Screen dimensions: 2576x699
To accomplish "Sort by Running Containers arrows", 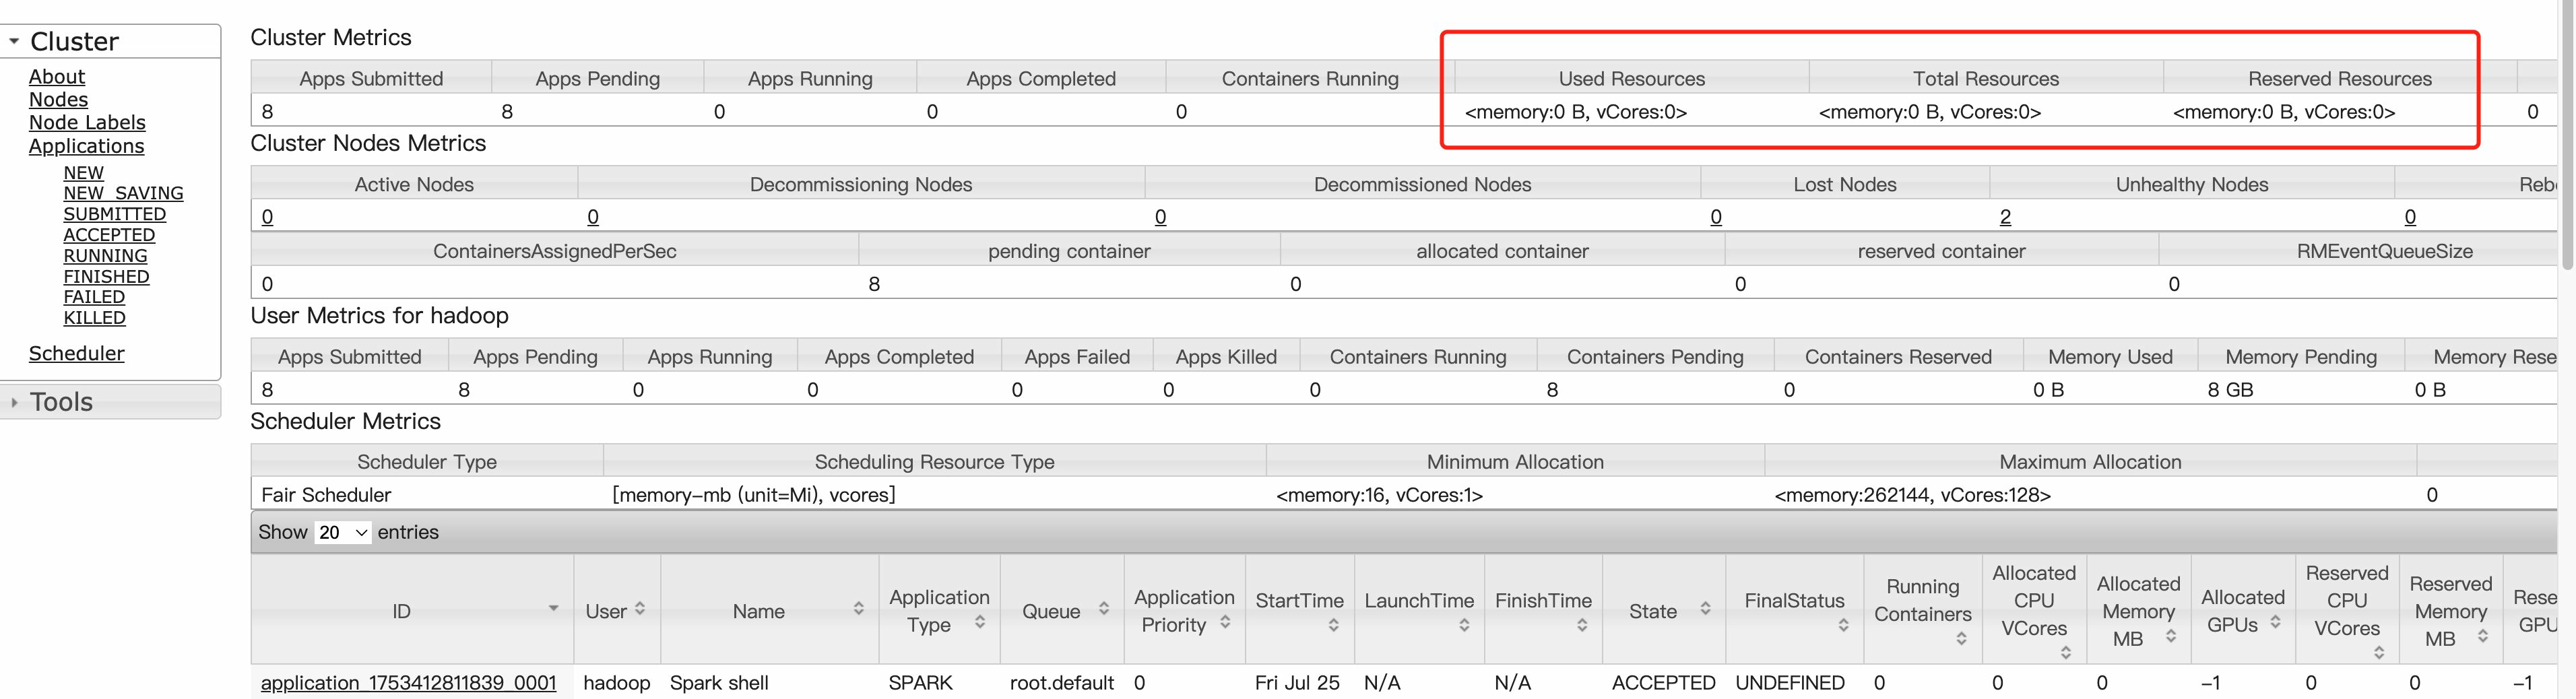I will [x=1961, y=639].
